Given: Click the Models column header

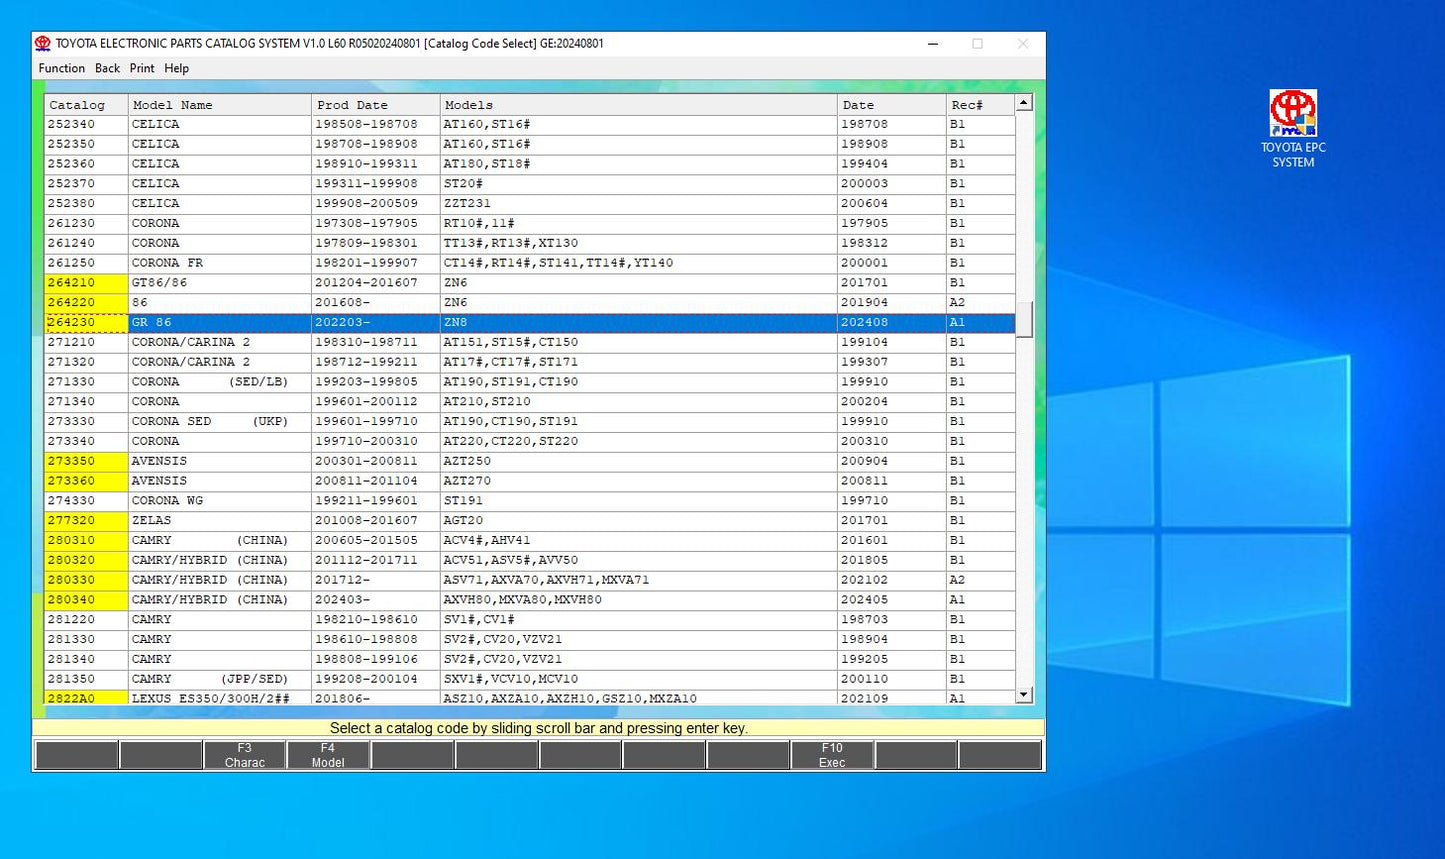Looking at the screenshot, I should pos(639,105).
